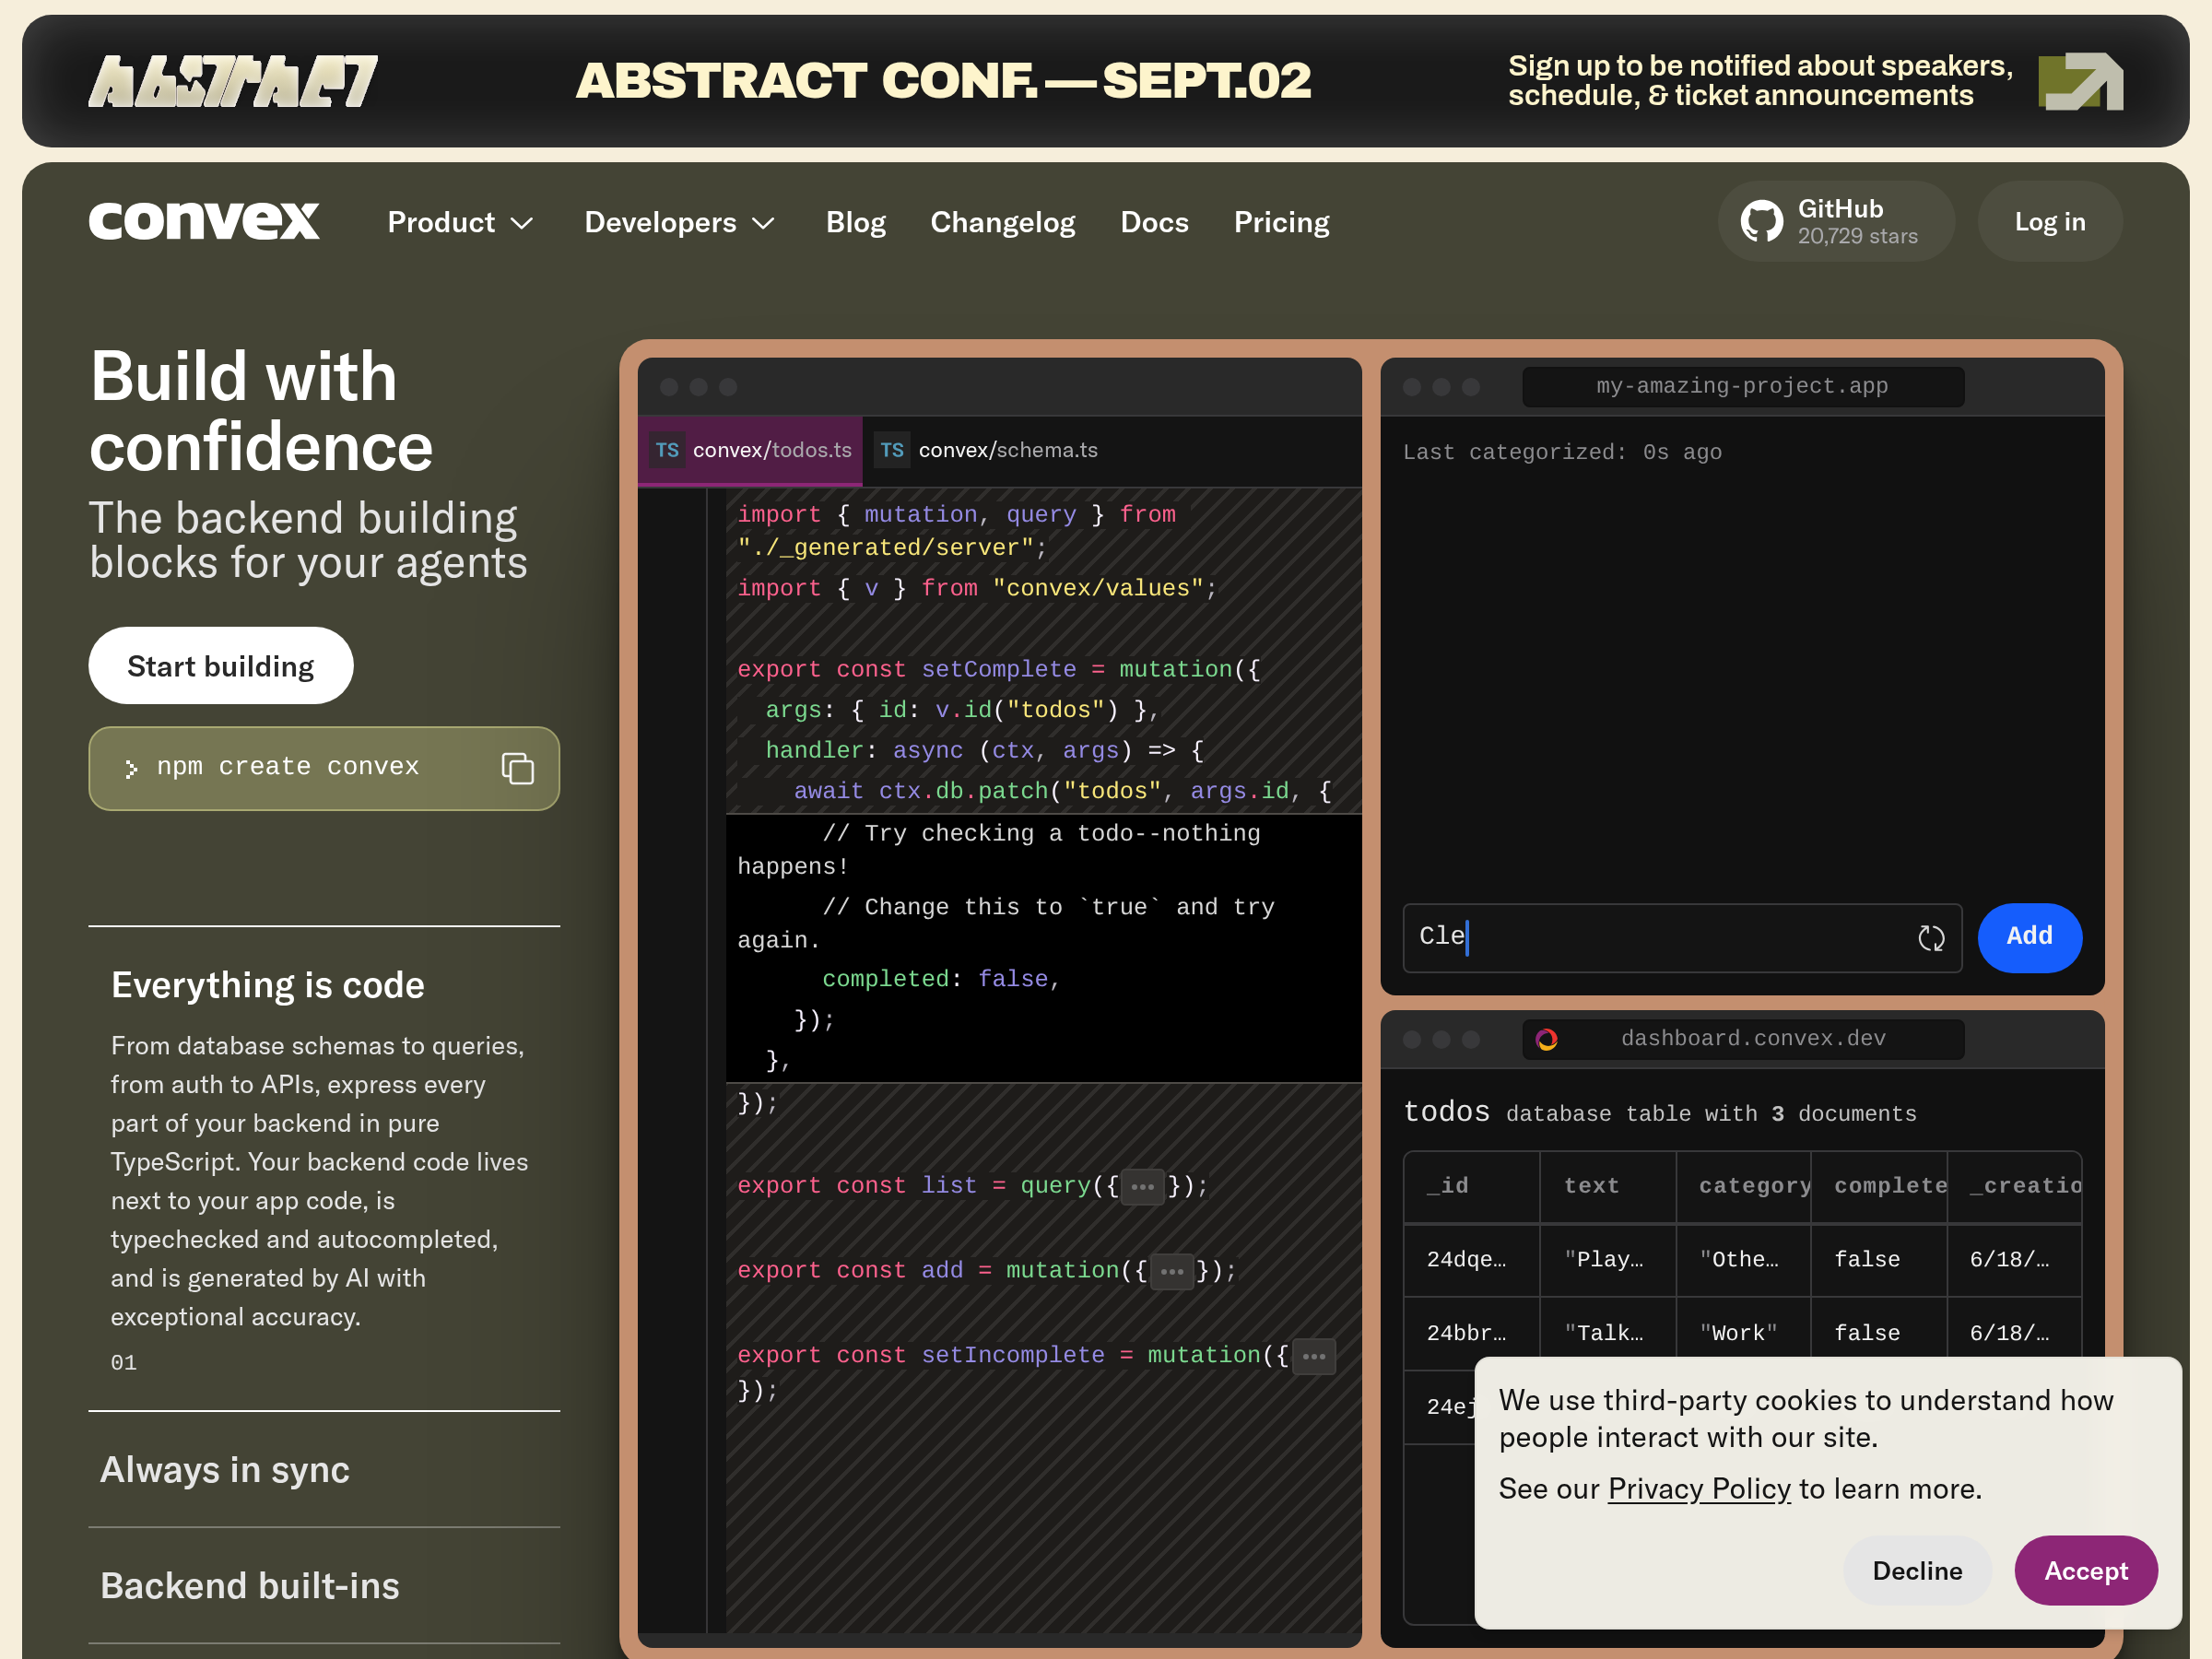Viewport: 2212px width, 1659px height.
Task: Click the Abstract logo in the banner
Action: point(233,81)
